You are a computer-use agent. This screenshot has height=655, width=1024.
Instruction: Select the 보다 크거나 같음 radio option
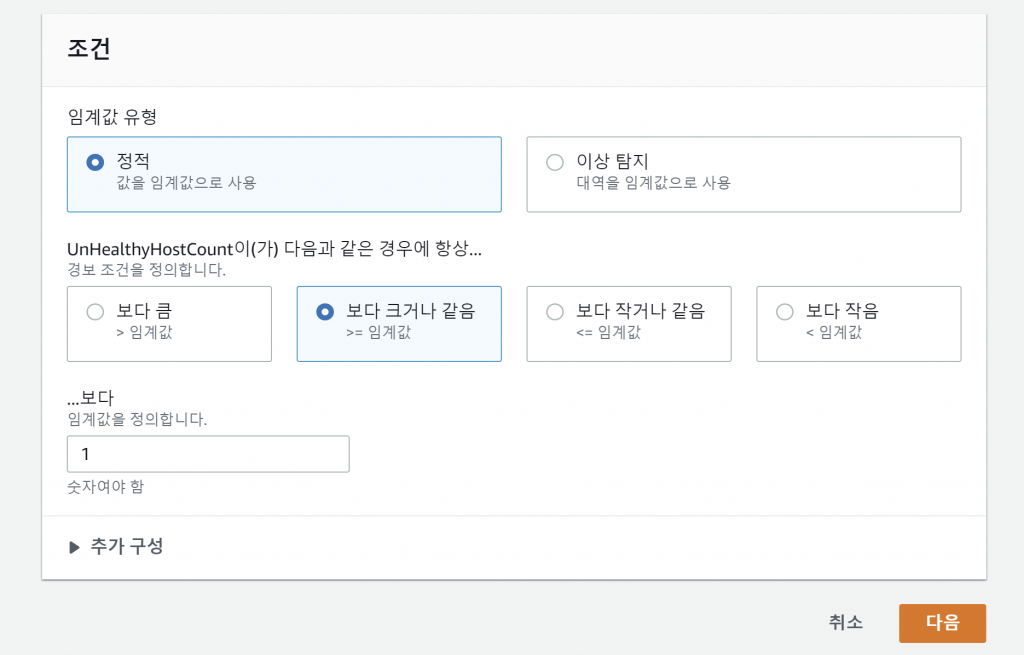coord(325,312)
